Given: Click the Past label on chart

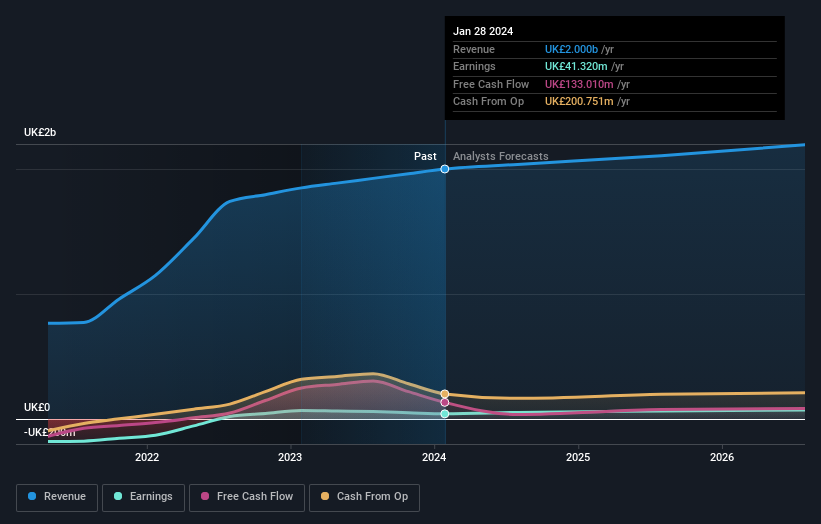Looking at the screenshot, I should pos(425,156).
